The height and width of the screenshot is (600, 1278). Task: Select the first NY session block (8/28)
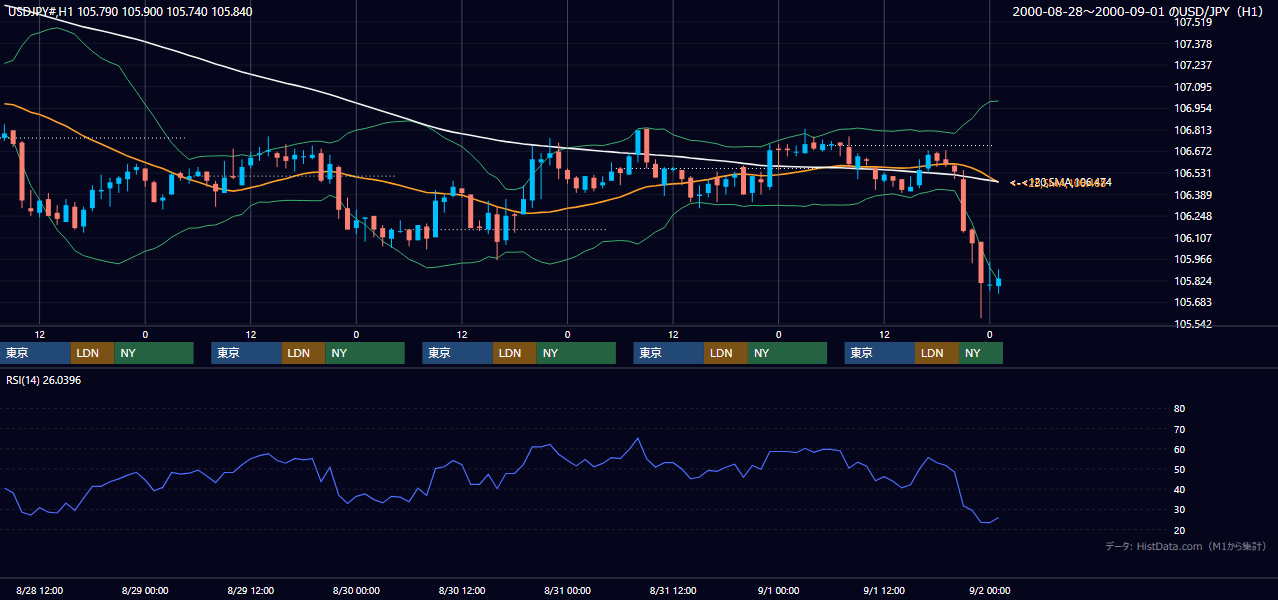(153, 353)
